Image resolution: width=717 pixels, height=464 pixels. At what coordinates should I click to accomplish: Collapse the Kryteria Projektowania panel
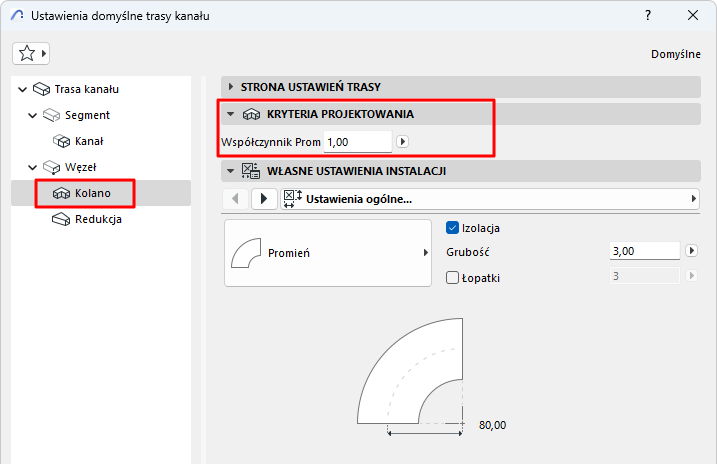pos(230,114)
